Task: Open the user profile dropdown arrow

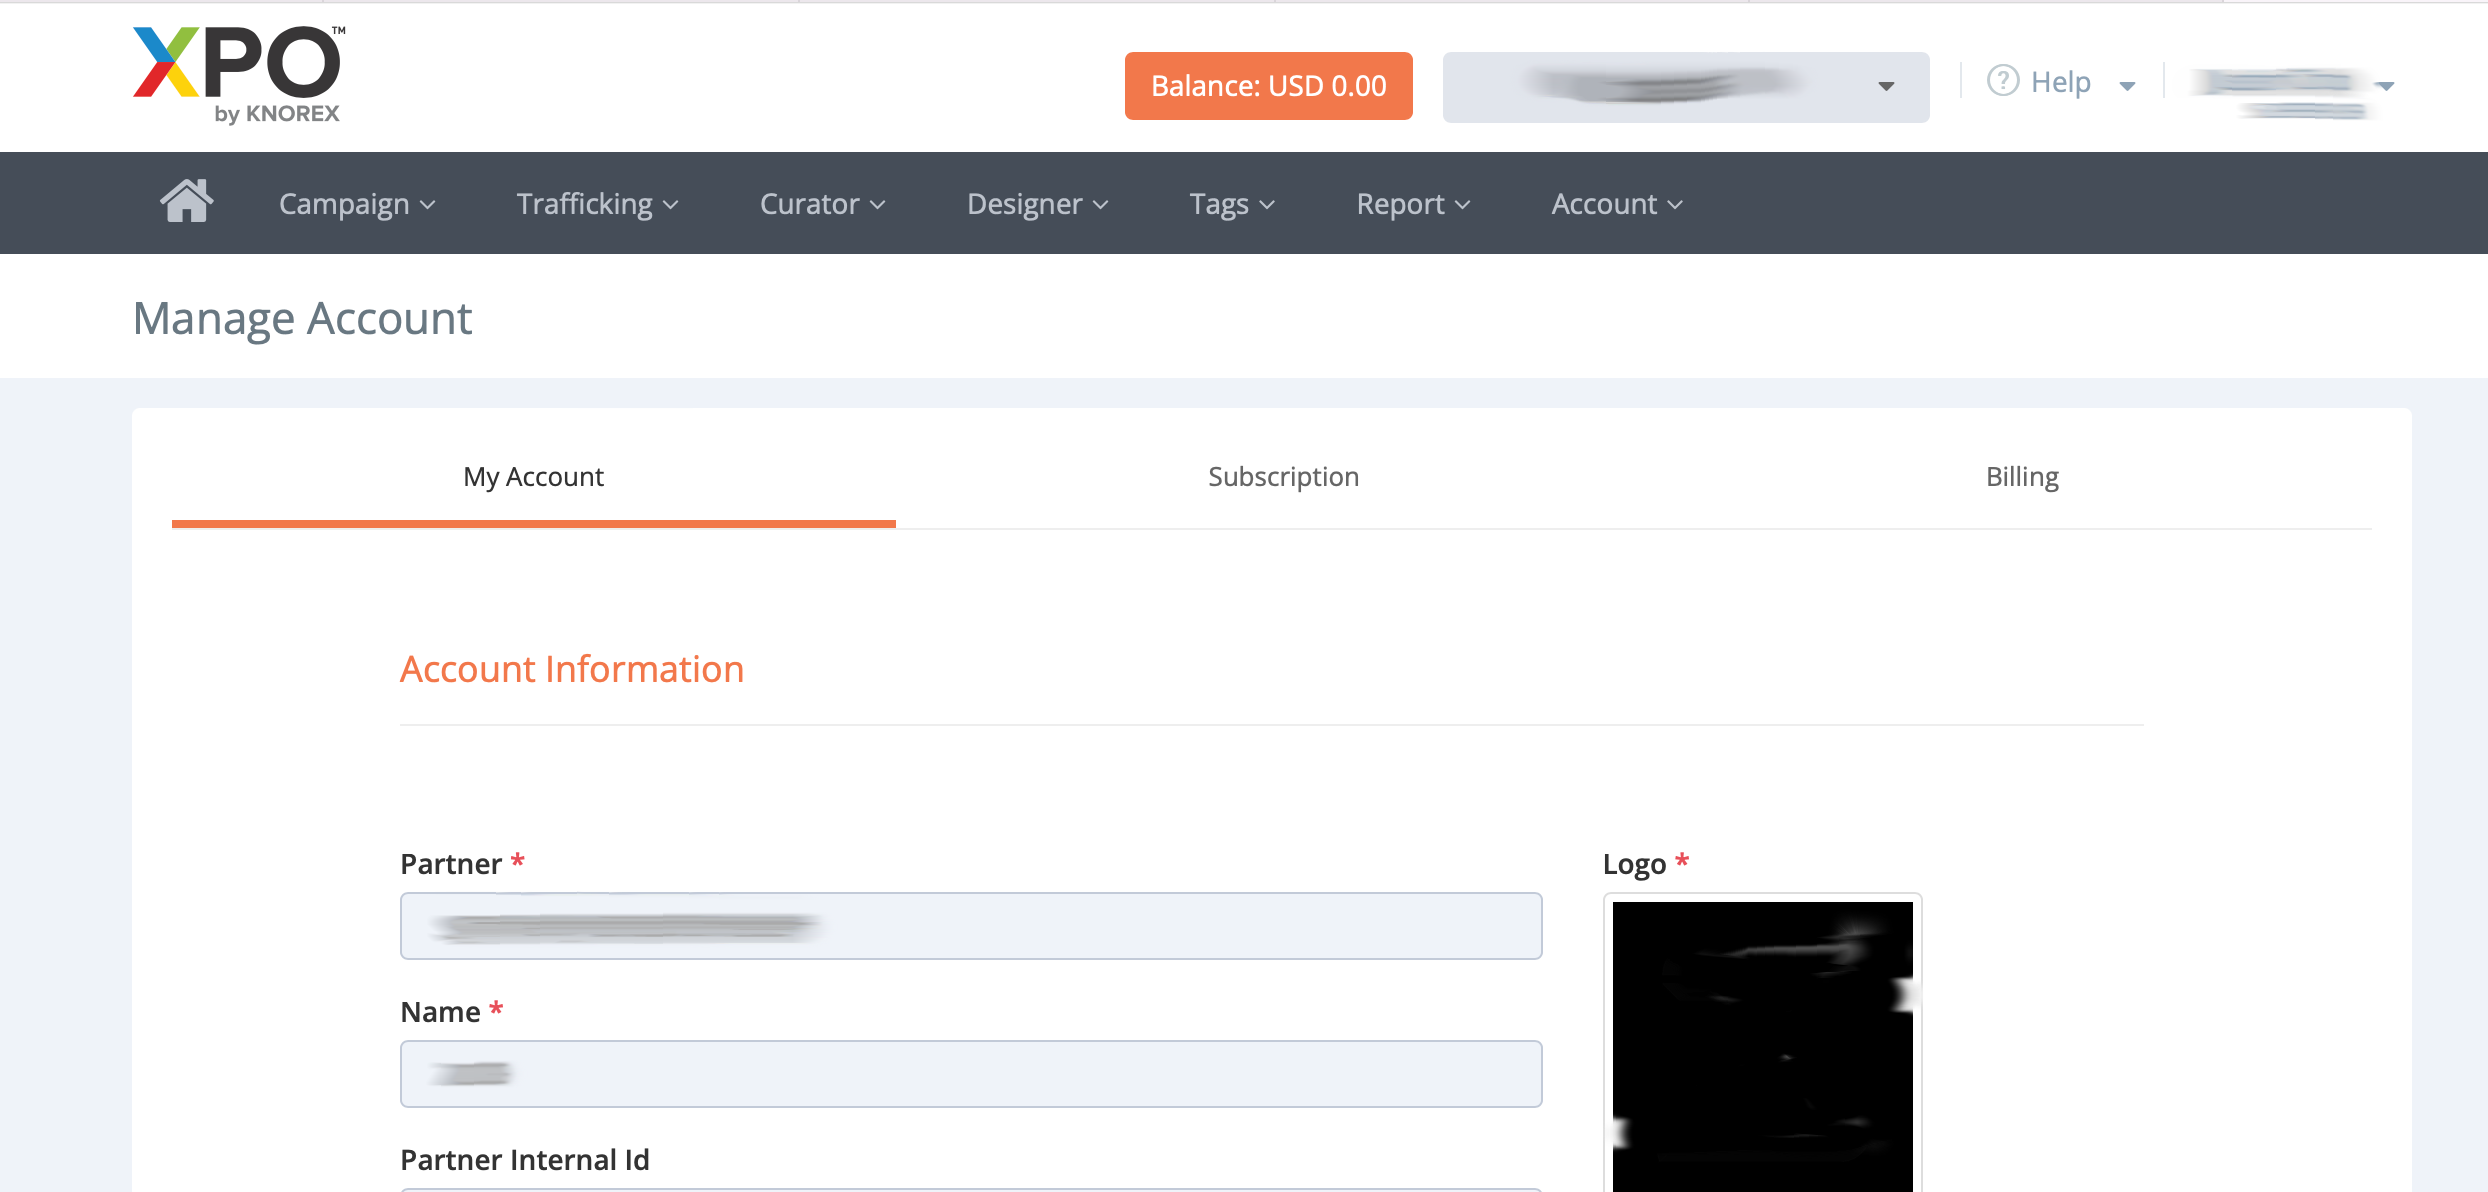Action: point(2385,86)
